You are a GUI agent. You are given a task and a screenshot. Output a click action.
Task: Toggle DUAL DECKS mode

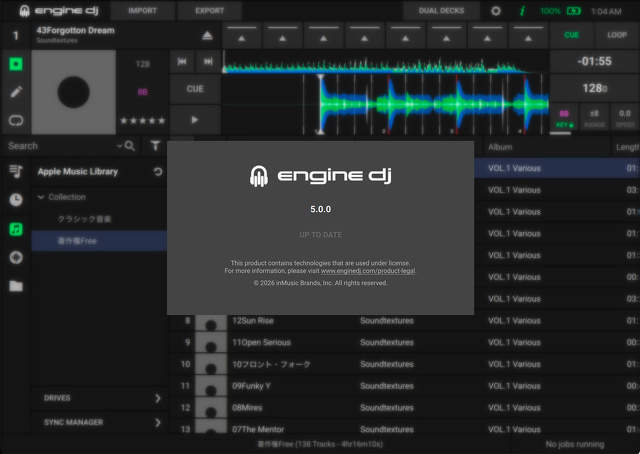(441, 11)
